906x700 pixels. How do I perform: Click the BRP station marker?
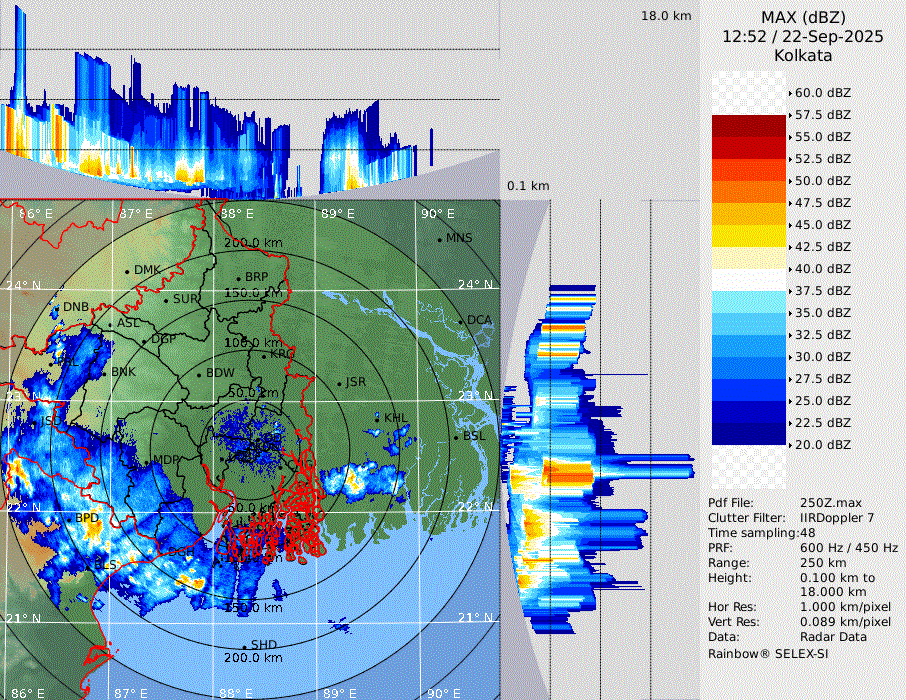click(238, 278)
